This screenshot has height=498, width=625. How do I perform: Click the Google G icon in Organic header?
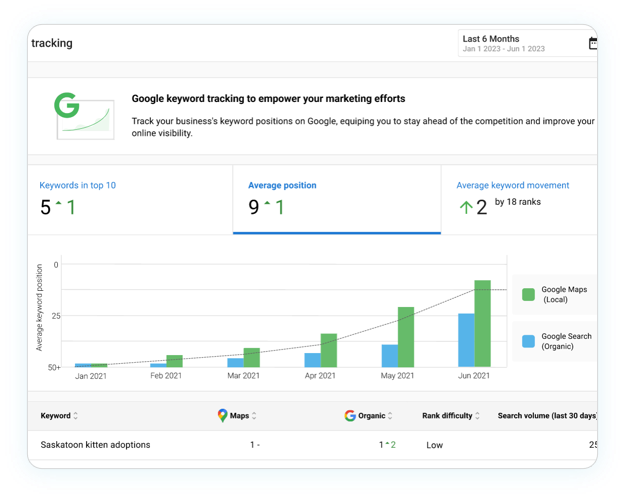[x=350, y=415]
